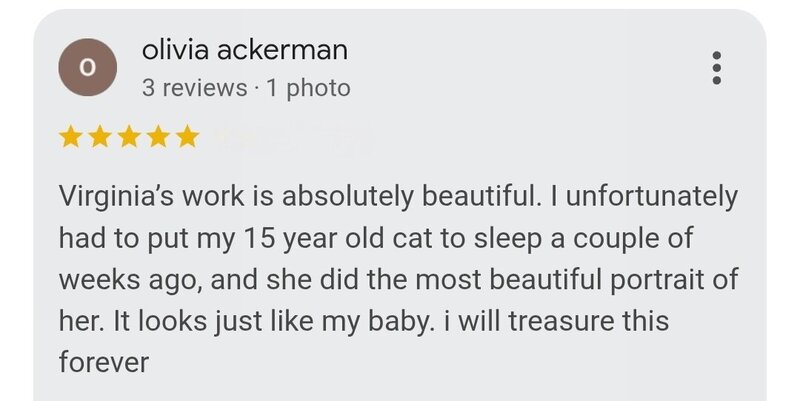800x401 pixels.
Task: Click the second gold star
Action: 100,137
